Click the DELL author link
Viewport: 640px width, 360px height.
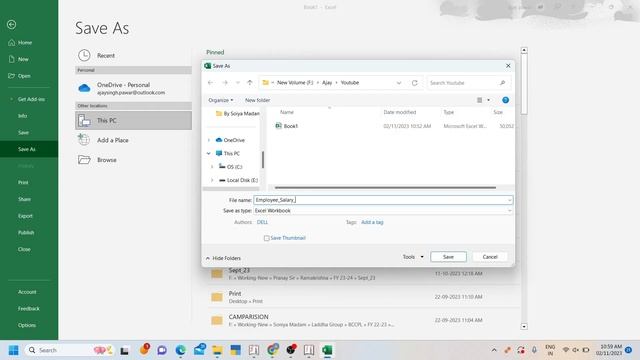click(x=262, y=222)
